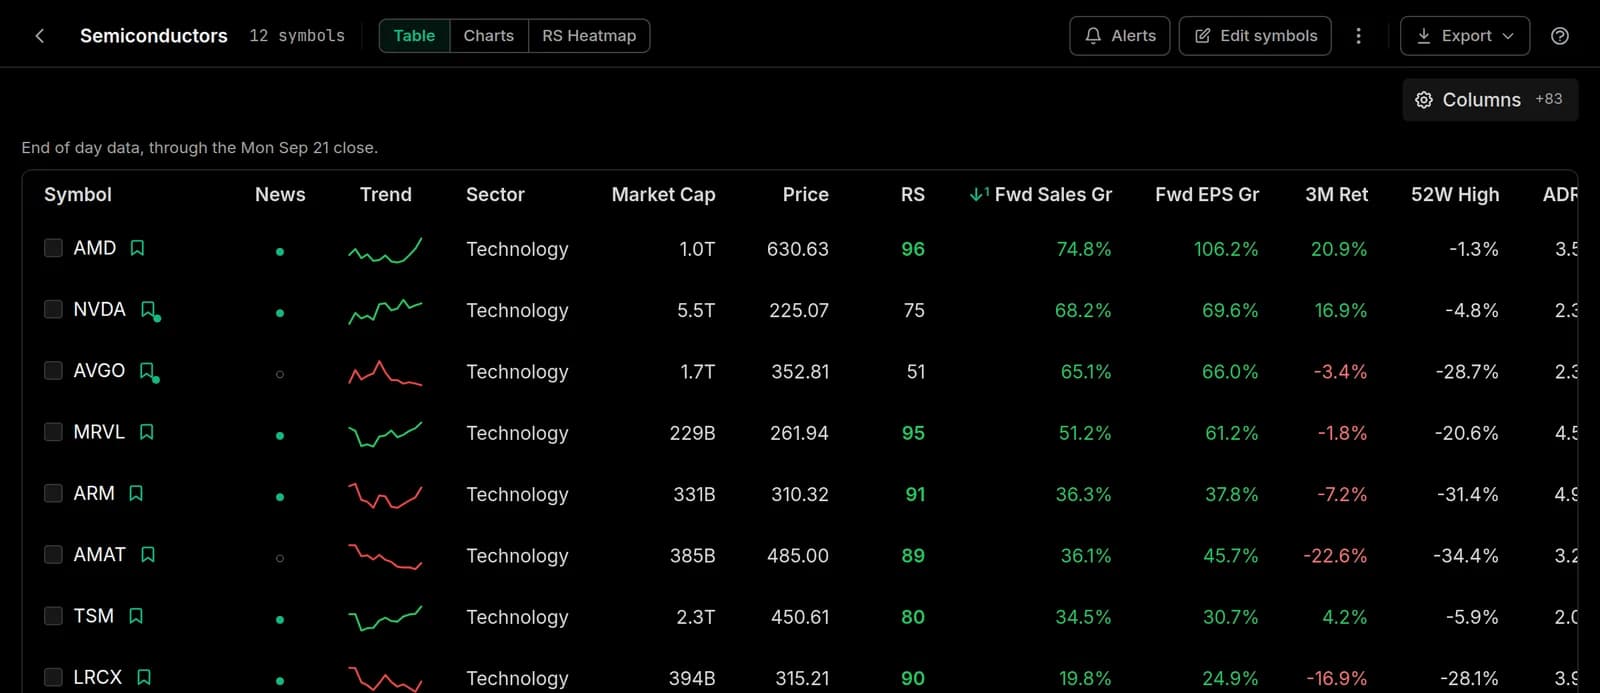The height and width of the screenshot is (693, 1600).
Task: Click the hollow news dot for AVGO
Action: (280, 374)
